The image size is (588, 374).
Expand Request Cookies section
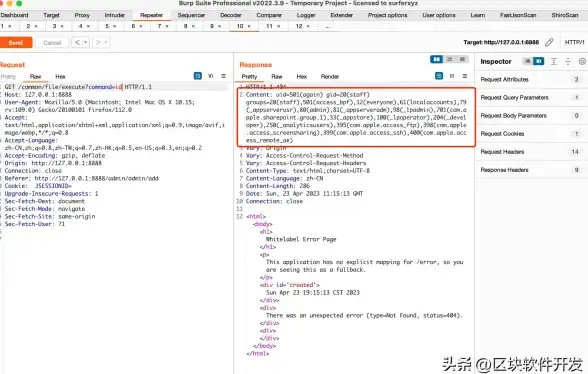[532, 134]
